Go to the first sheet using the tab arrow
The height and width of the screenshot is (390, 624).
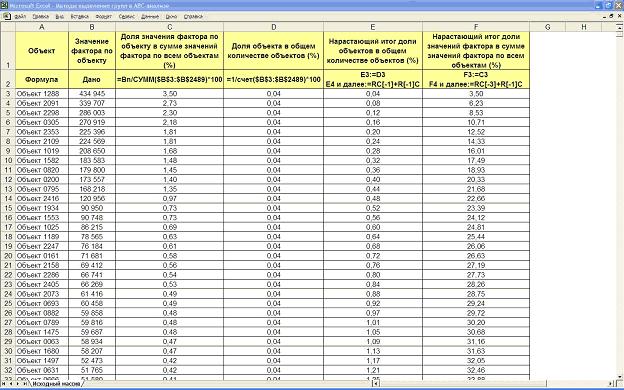pos(4,384)
